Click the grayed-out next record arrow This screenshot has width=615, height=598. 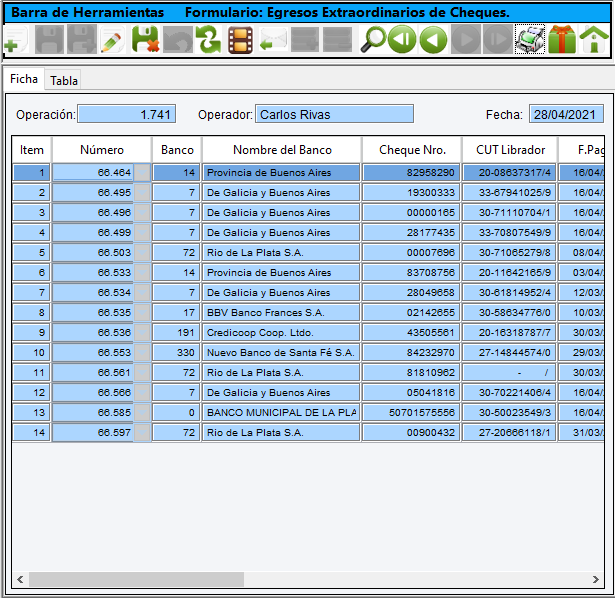(466, 40)
